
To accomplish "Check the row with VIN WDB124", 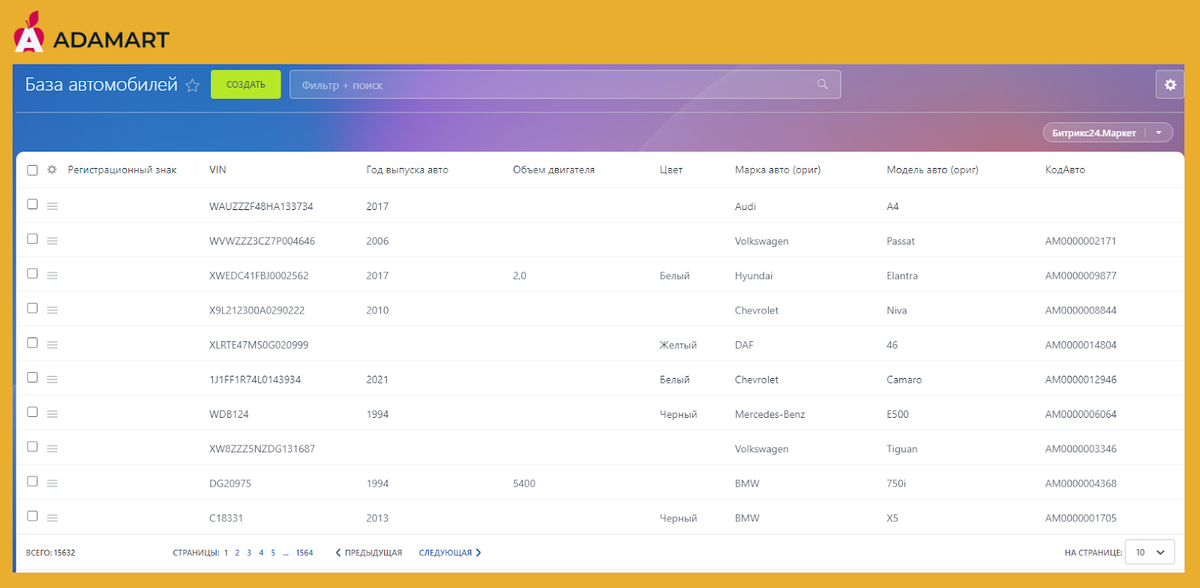I will (32, 412).
